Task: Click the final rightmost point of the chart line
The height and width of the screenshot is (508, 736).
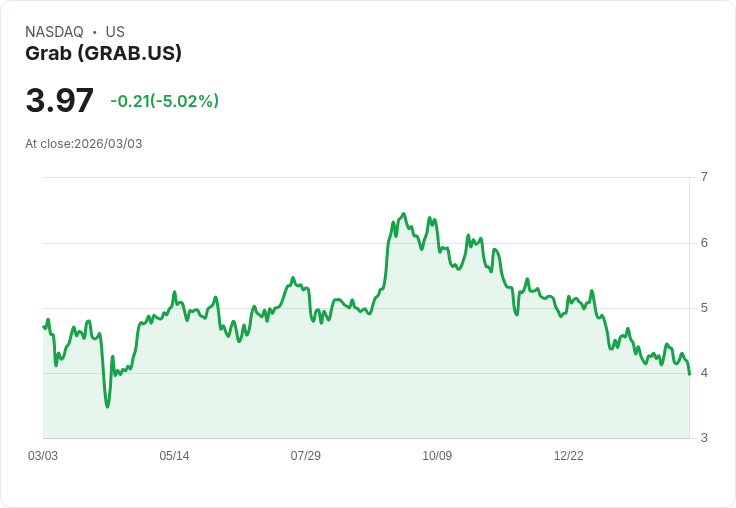Action: (x=690, y=374)
